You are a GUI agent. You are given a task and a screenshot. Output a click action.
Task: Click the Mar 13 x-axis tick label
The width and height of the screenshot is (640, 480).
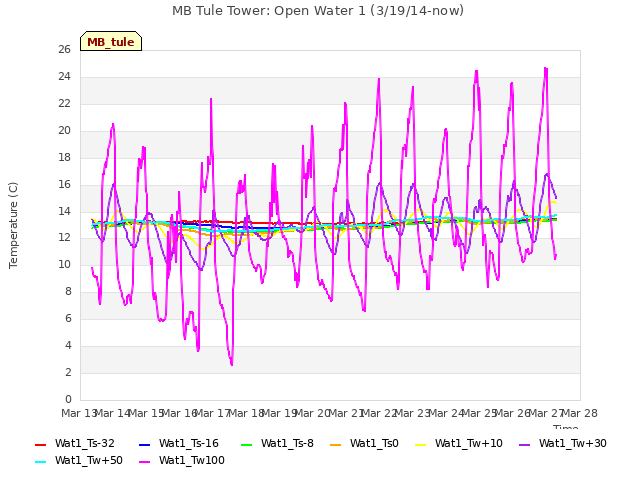point(78,413)
